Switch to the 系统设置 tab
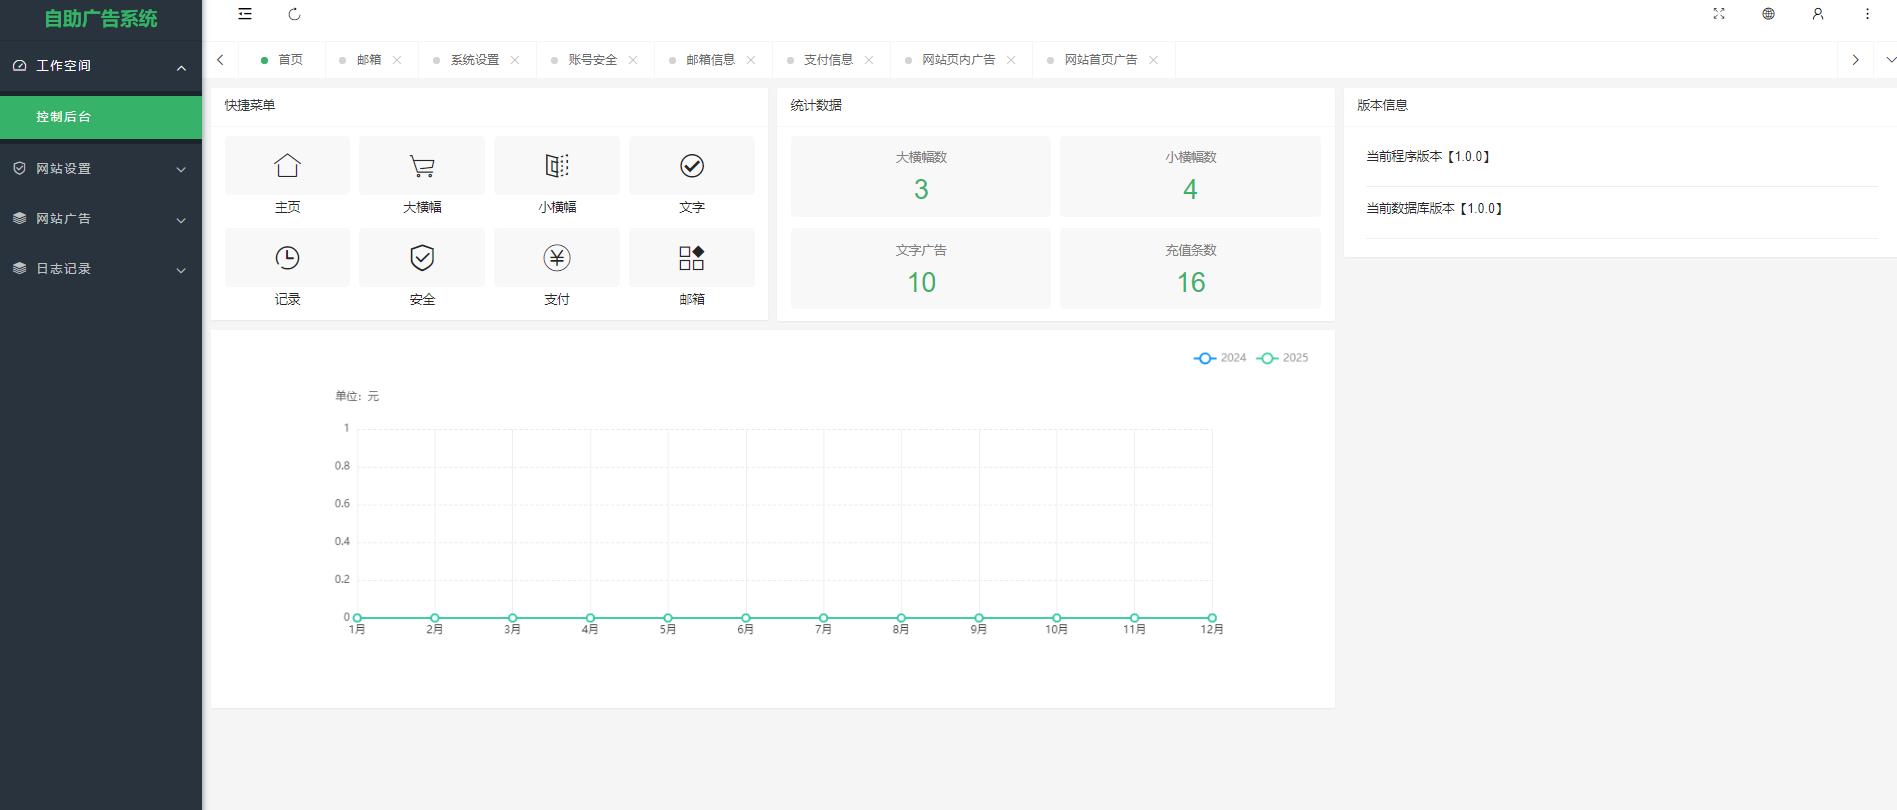The height and width of the screenshot is (810, 1897). click(475, 60)
